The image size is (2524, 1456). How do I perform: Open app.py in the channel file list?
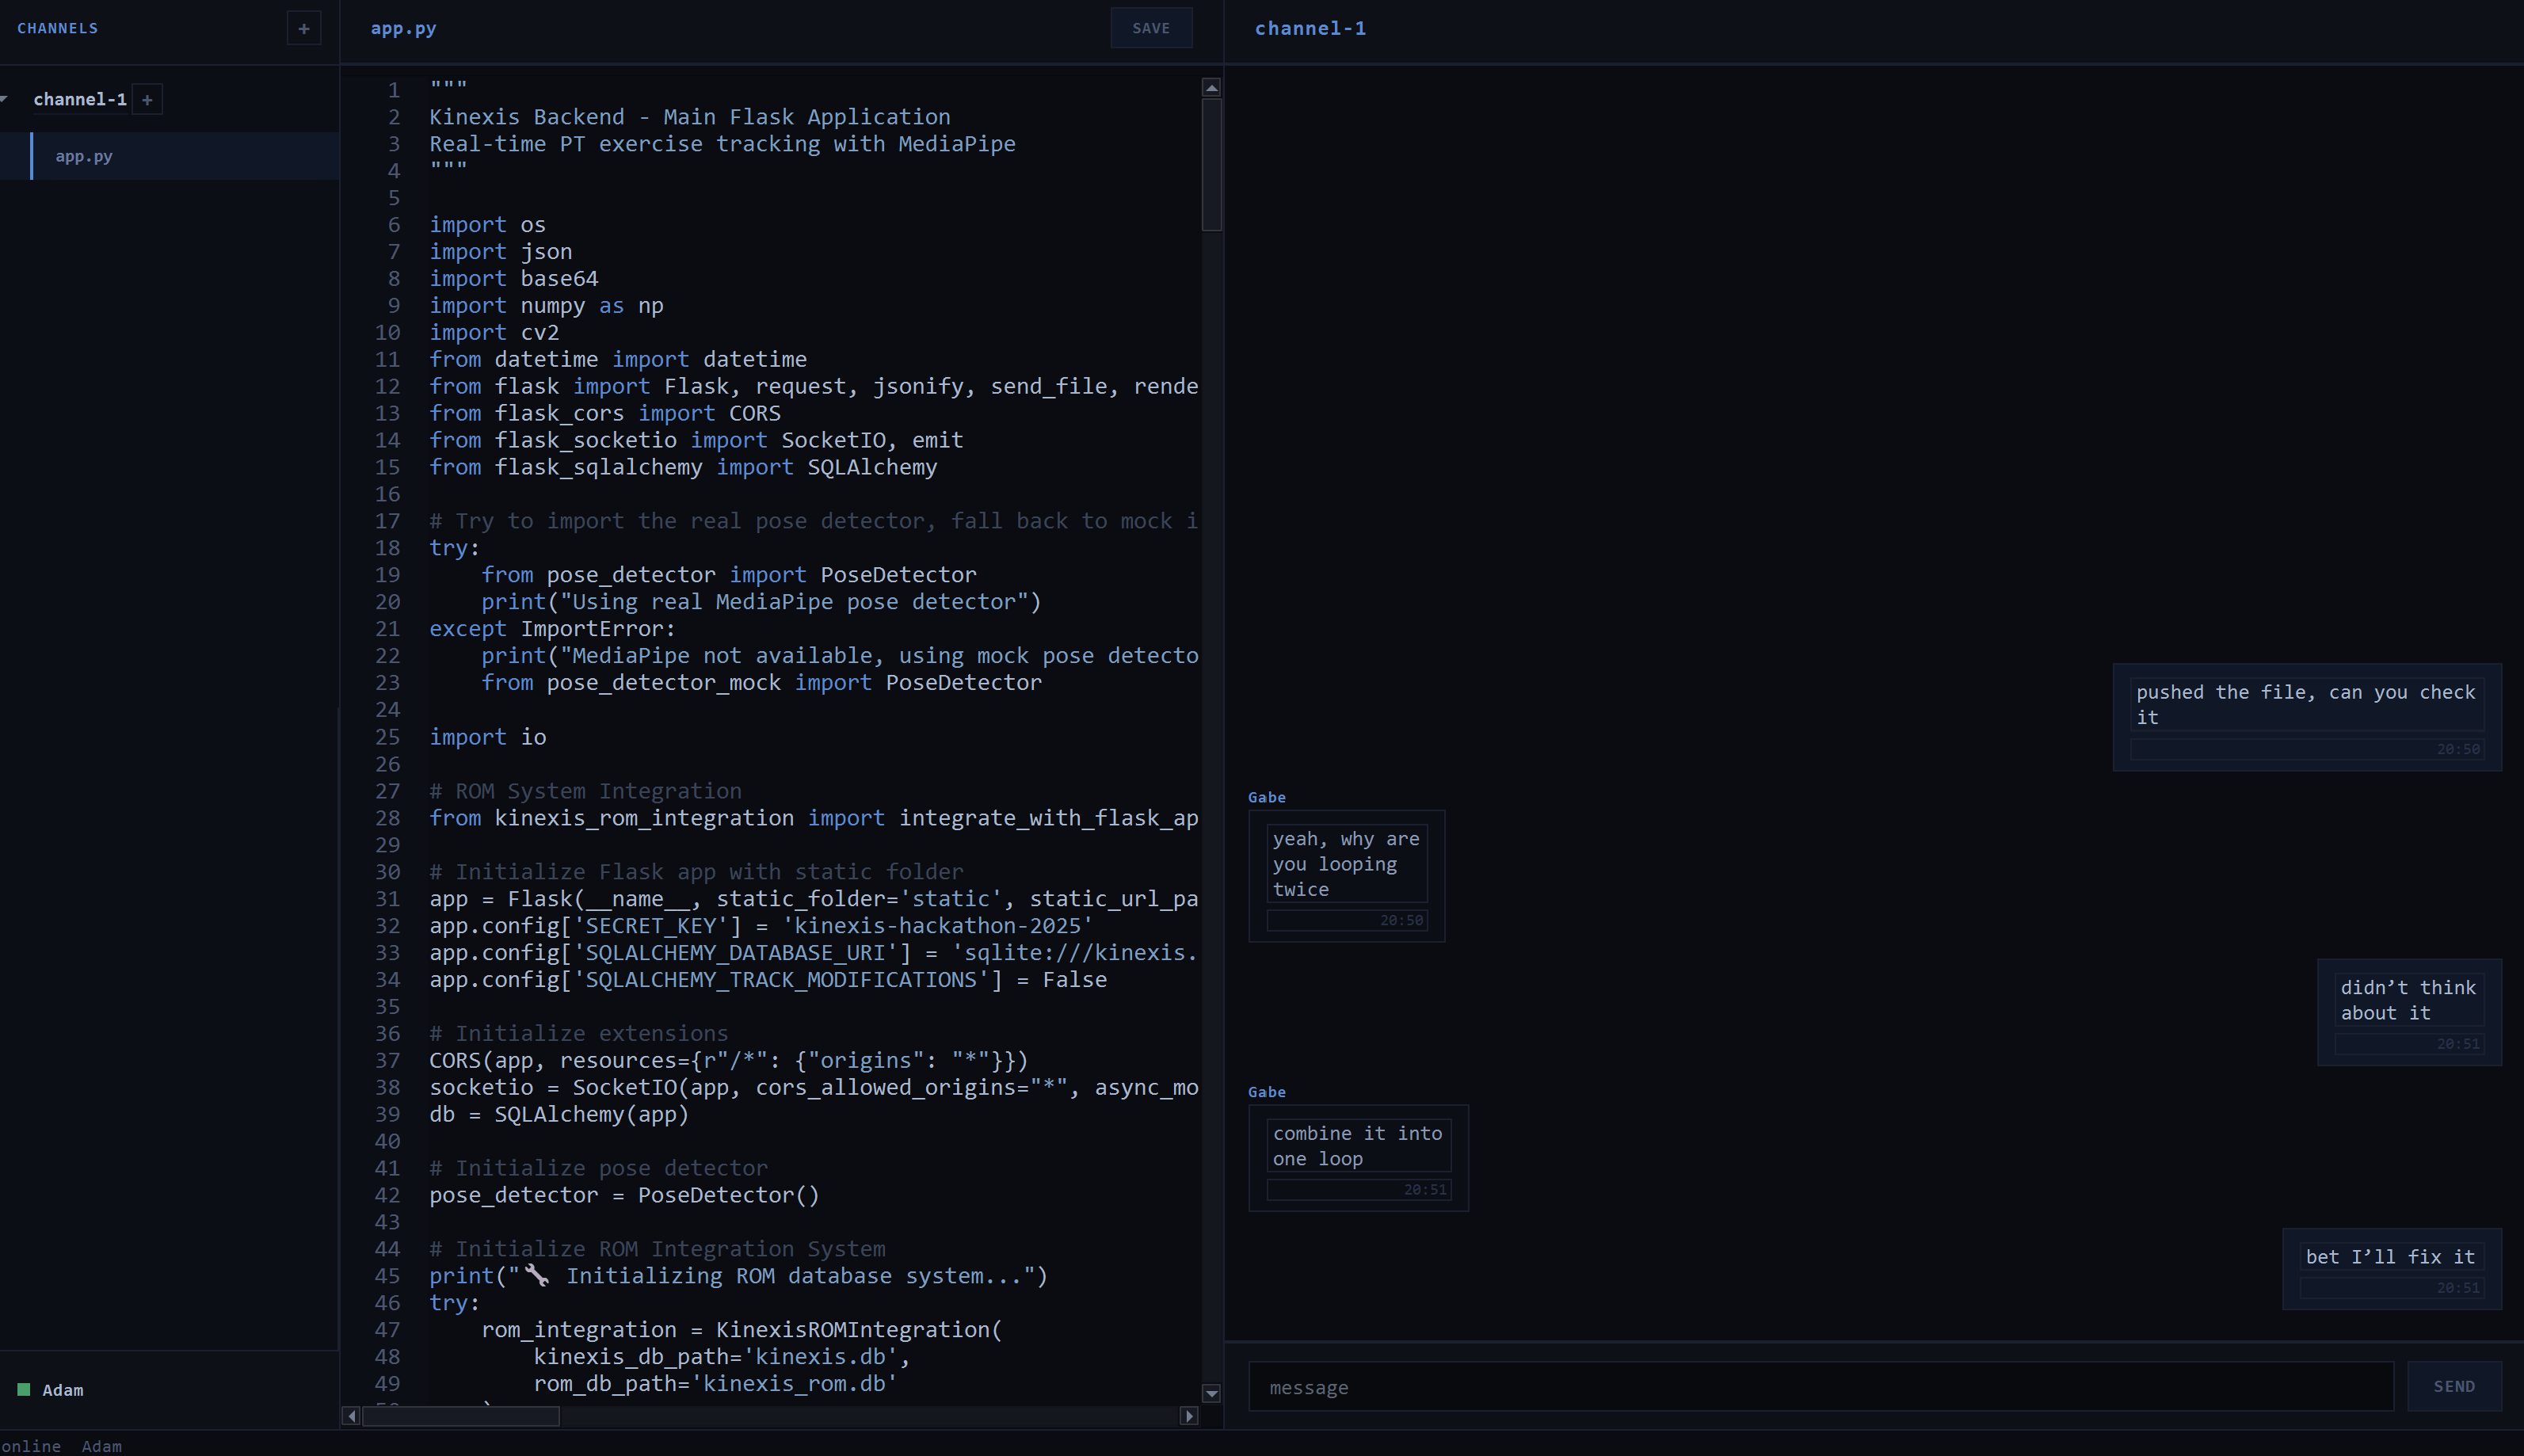coord(84,156)
